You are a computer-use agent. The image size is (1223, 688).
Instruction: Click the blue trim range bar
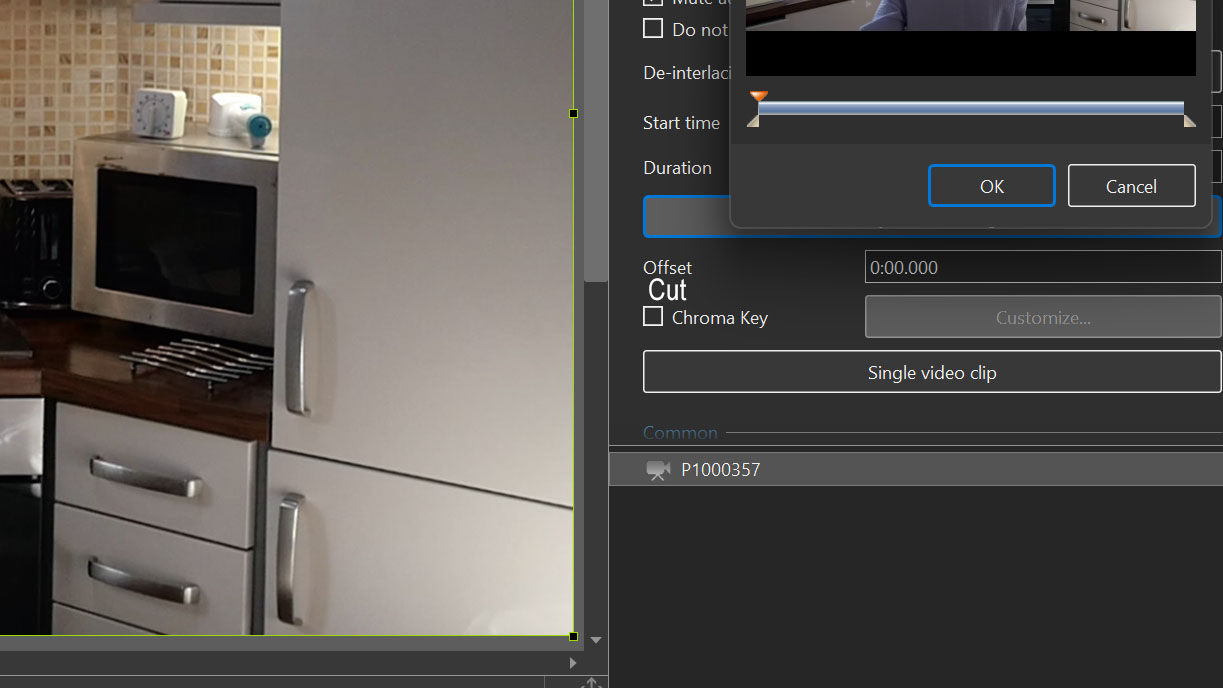coord(970,108)
